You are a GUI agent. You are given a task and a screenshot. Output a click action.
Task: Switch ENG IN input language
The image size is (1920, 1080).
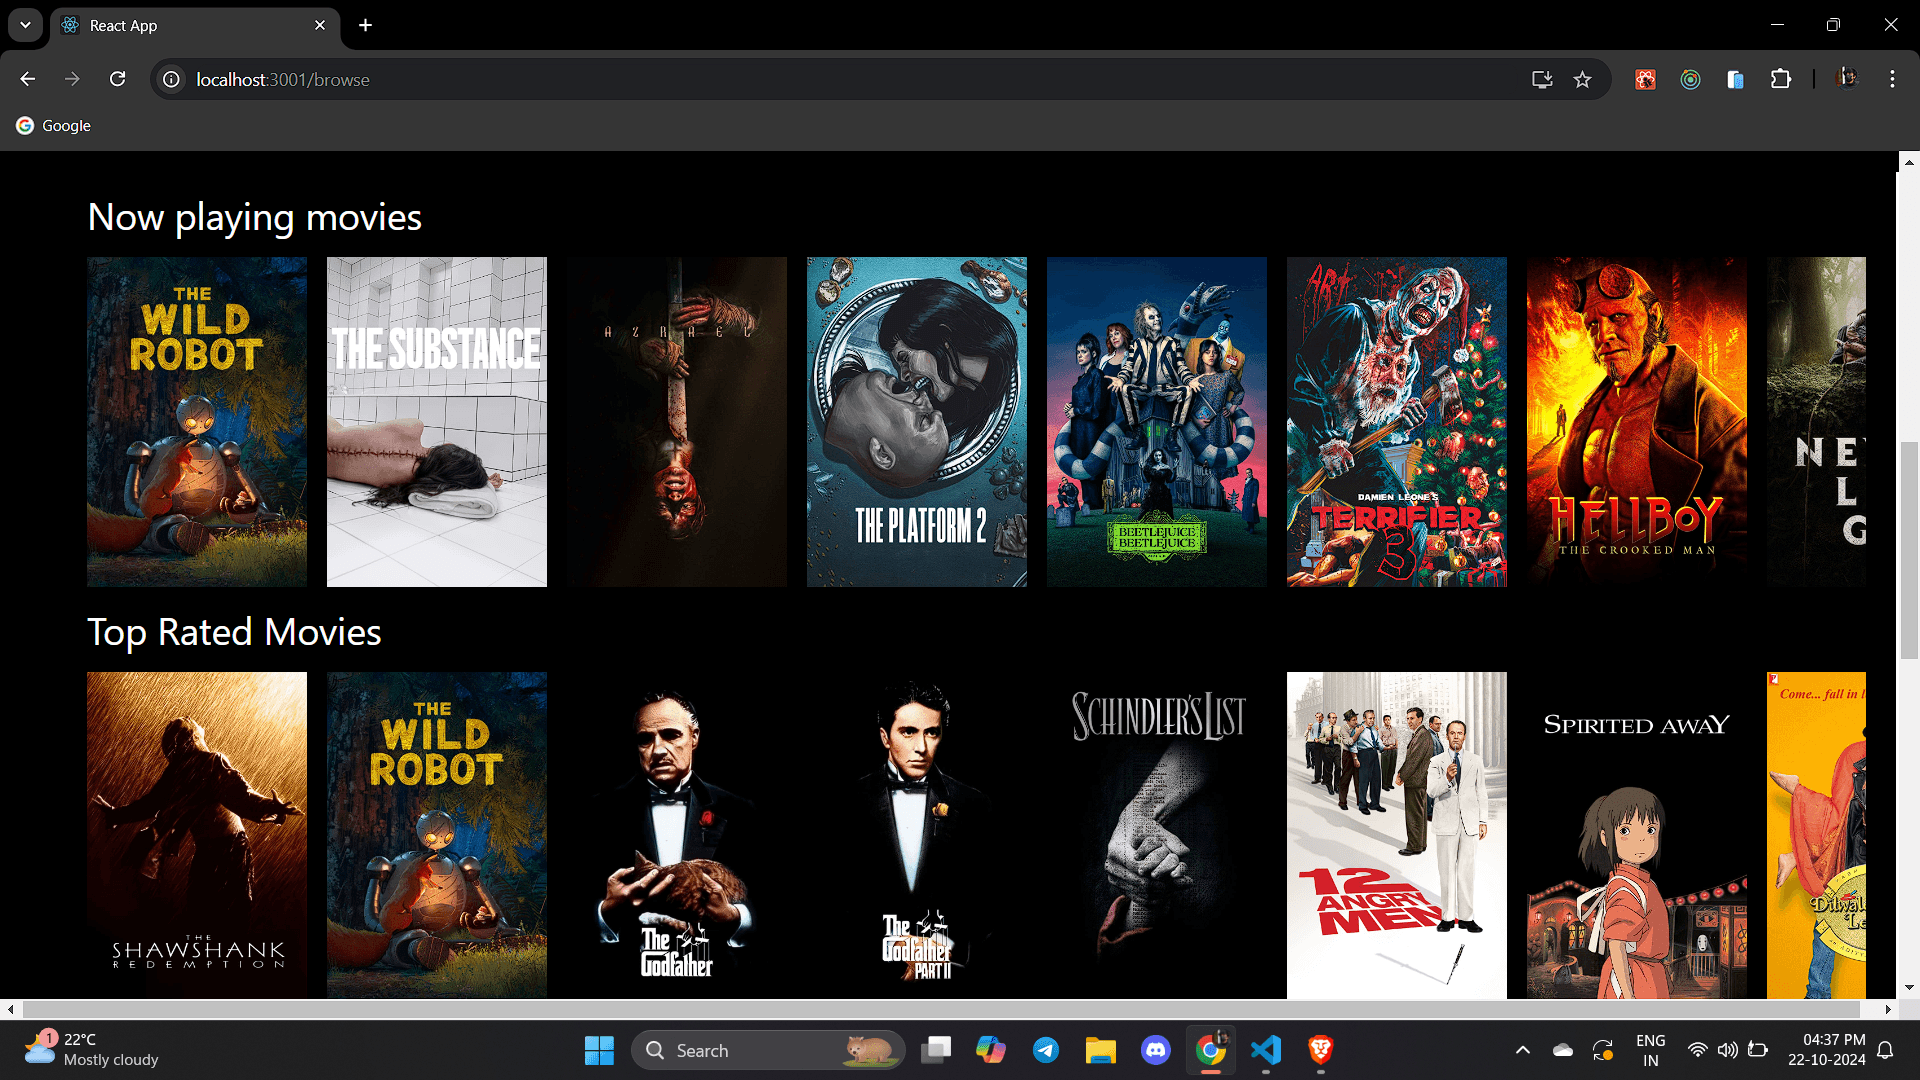click(1650, 1050)
